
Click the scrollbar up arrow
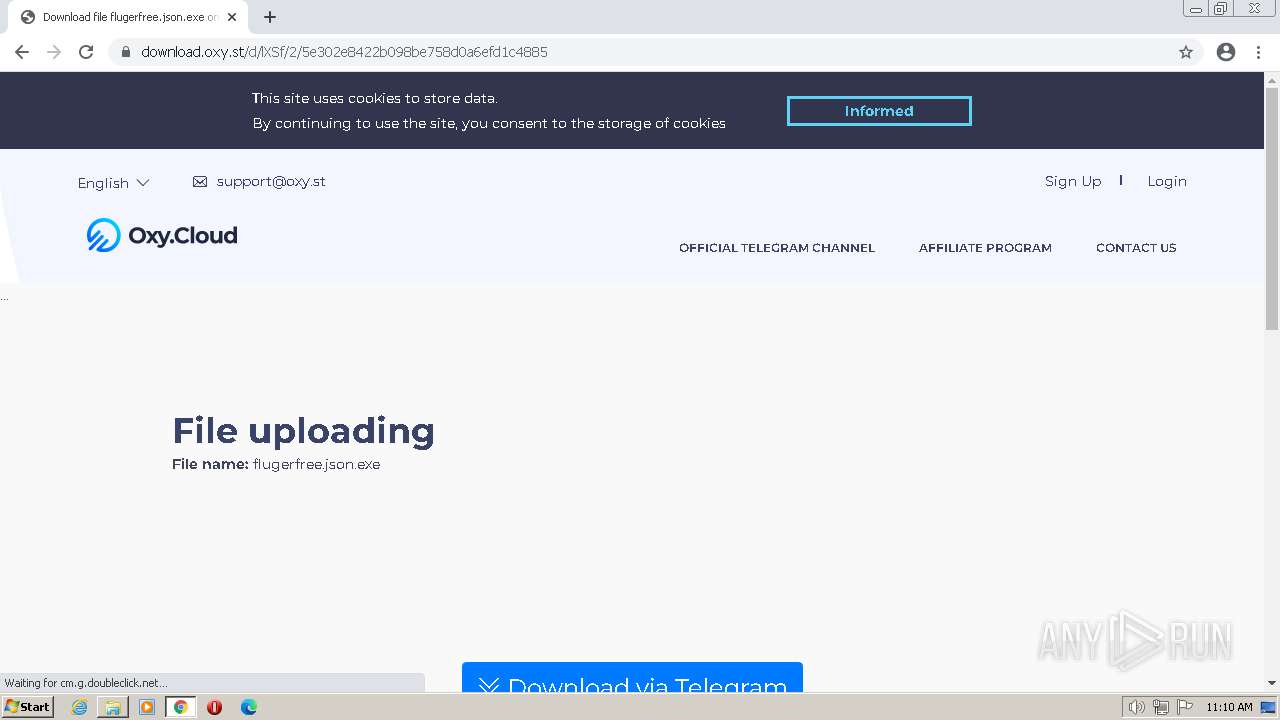(1272, 79)
